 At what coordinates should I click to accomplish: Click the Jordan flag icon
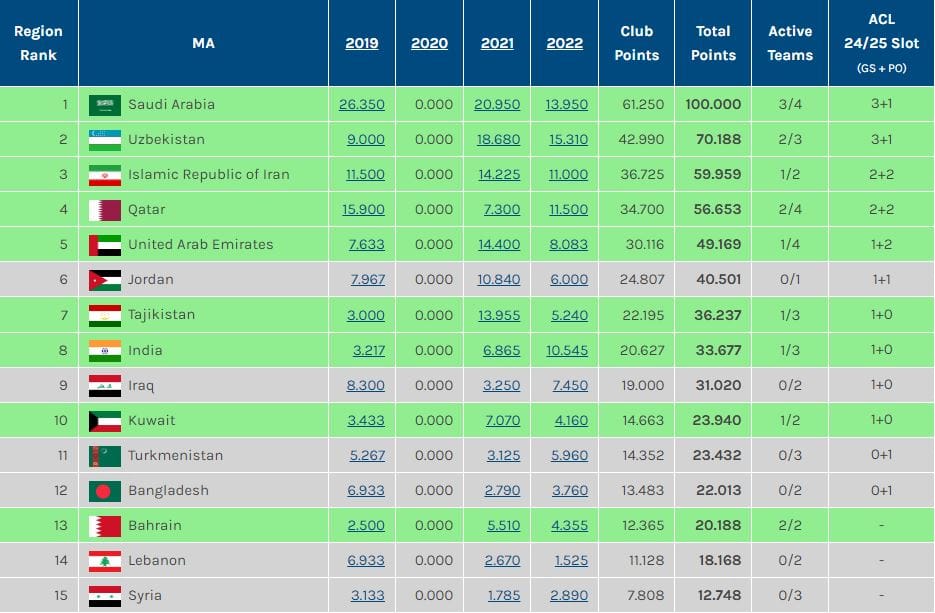pyautogui.click(x=104, y=280)
